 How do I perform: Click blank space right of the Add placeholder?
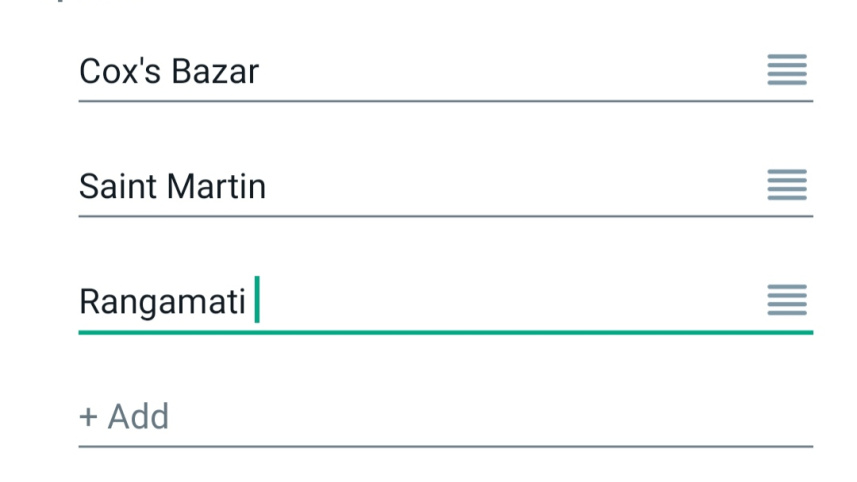(500, 416)
